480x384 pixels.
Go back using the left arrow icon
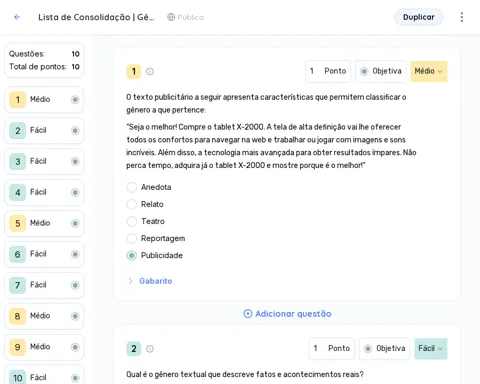pos(17,17)
